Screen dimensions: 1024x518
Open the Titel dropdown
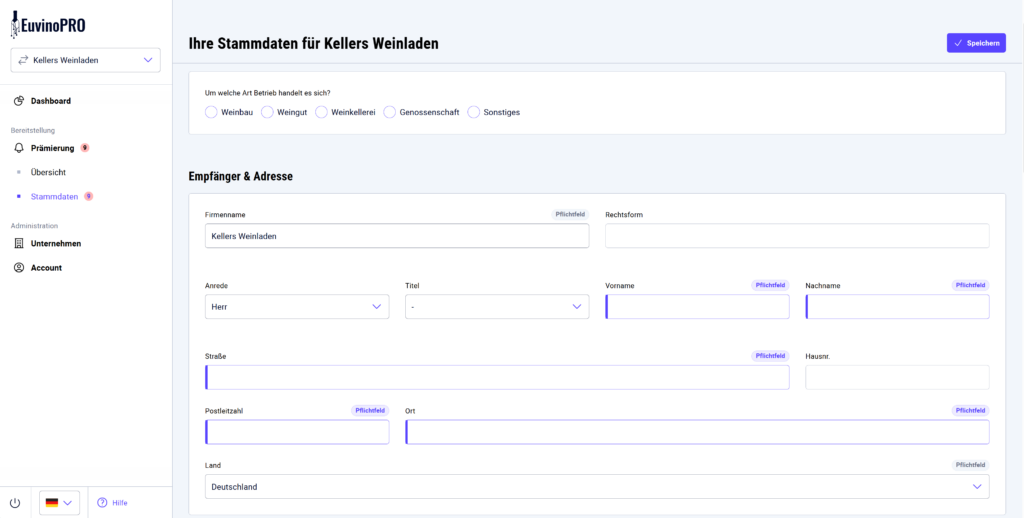coord(497,306)
